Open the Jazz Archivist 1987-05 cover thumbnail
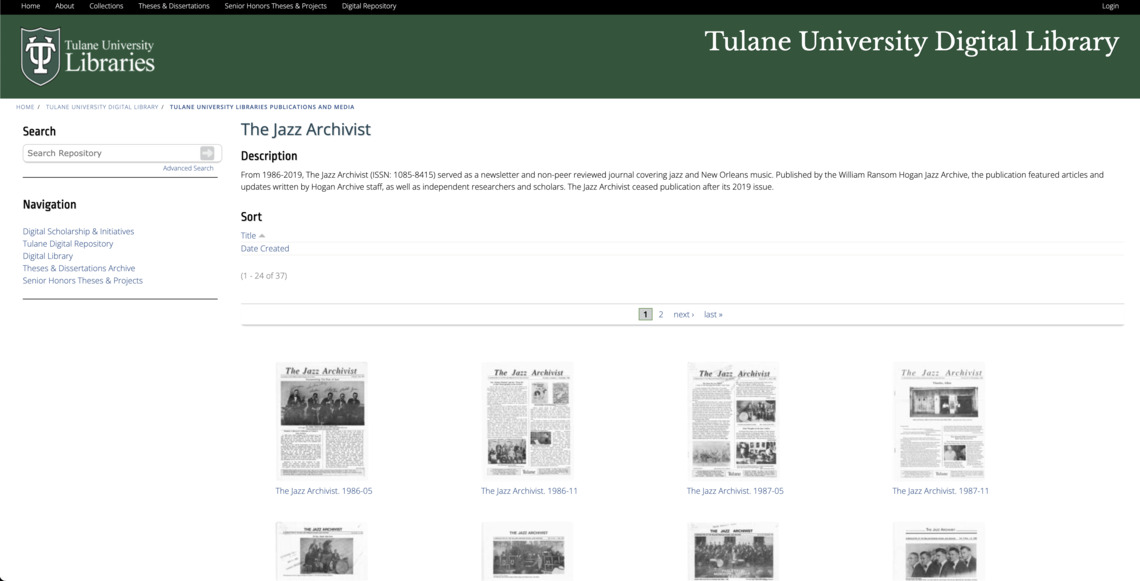 tap(733, 421)
